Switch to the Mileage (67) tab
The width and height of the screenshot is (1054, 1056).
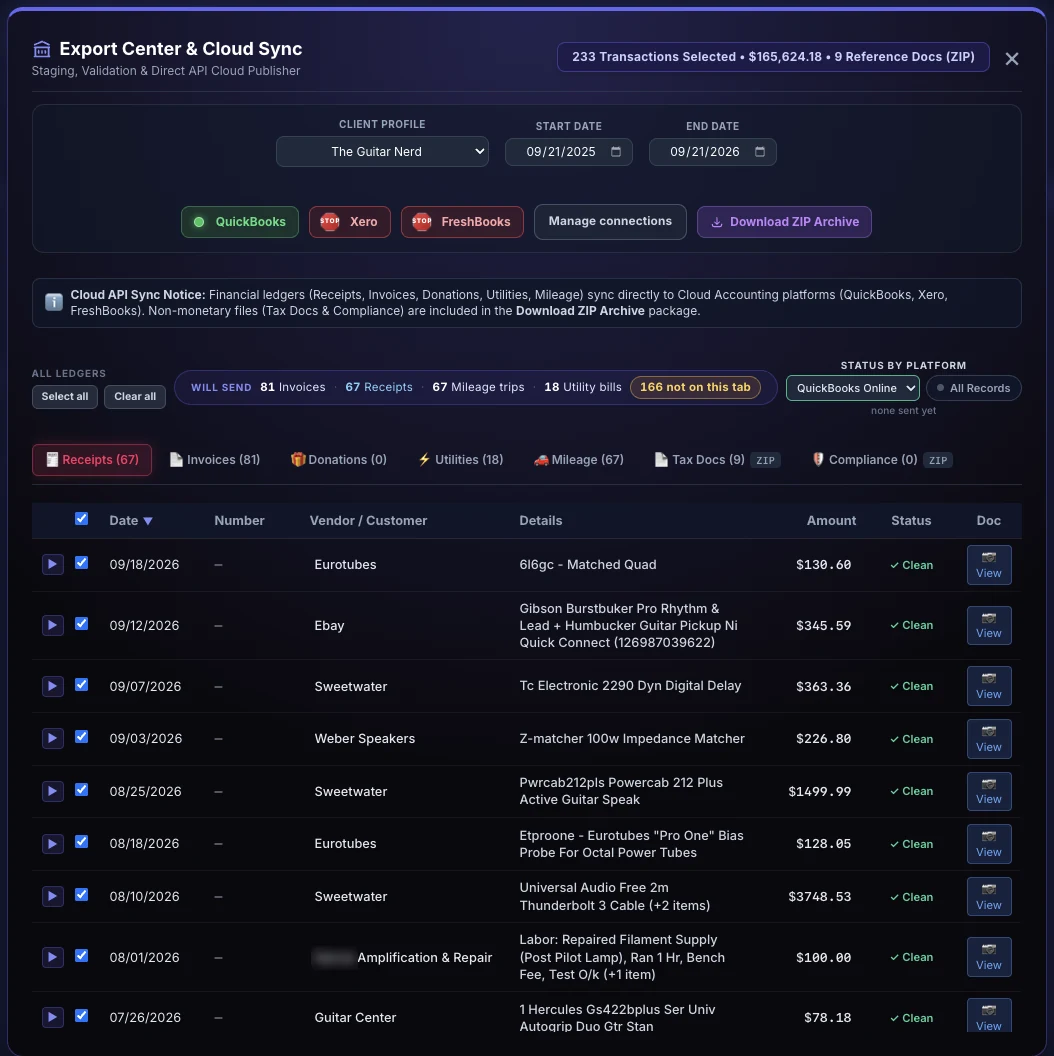point(579,460)
